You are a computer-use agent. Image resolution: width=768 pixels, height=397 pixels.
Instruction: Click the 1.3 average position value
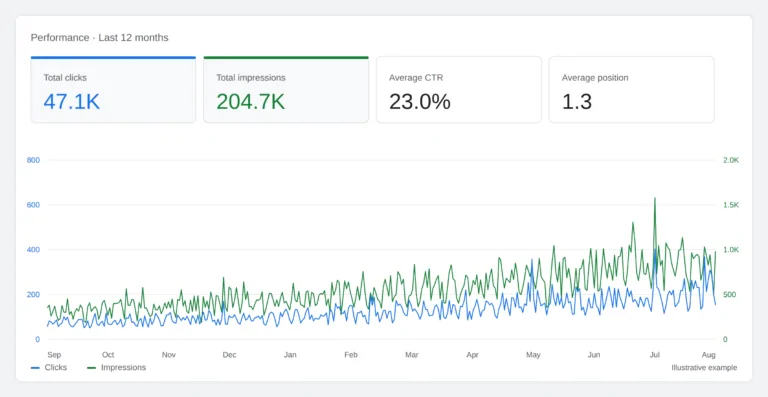click(577, 102)
